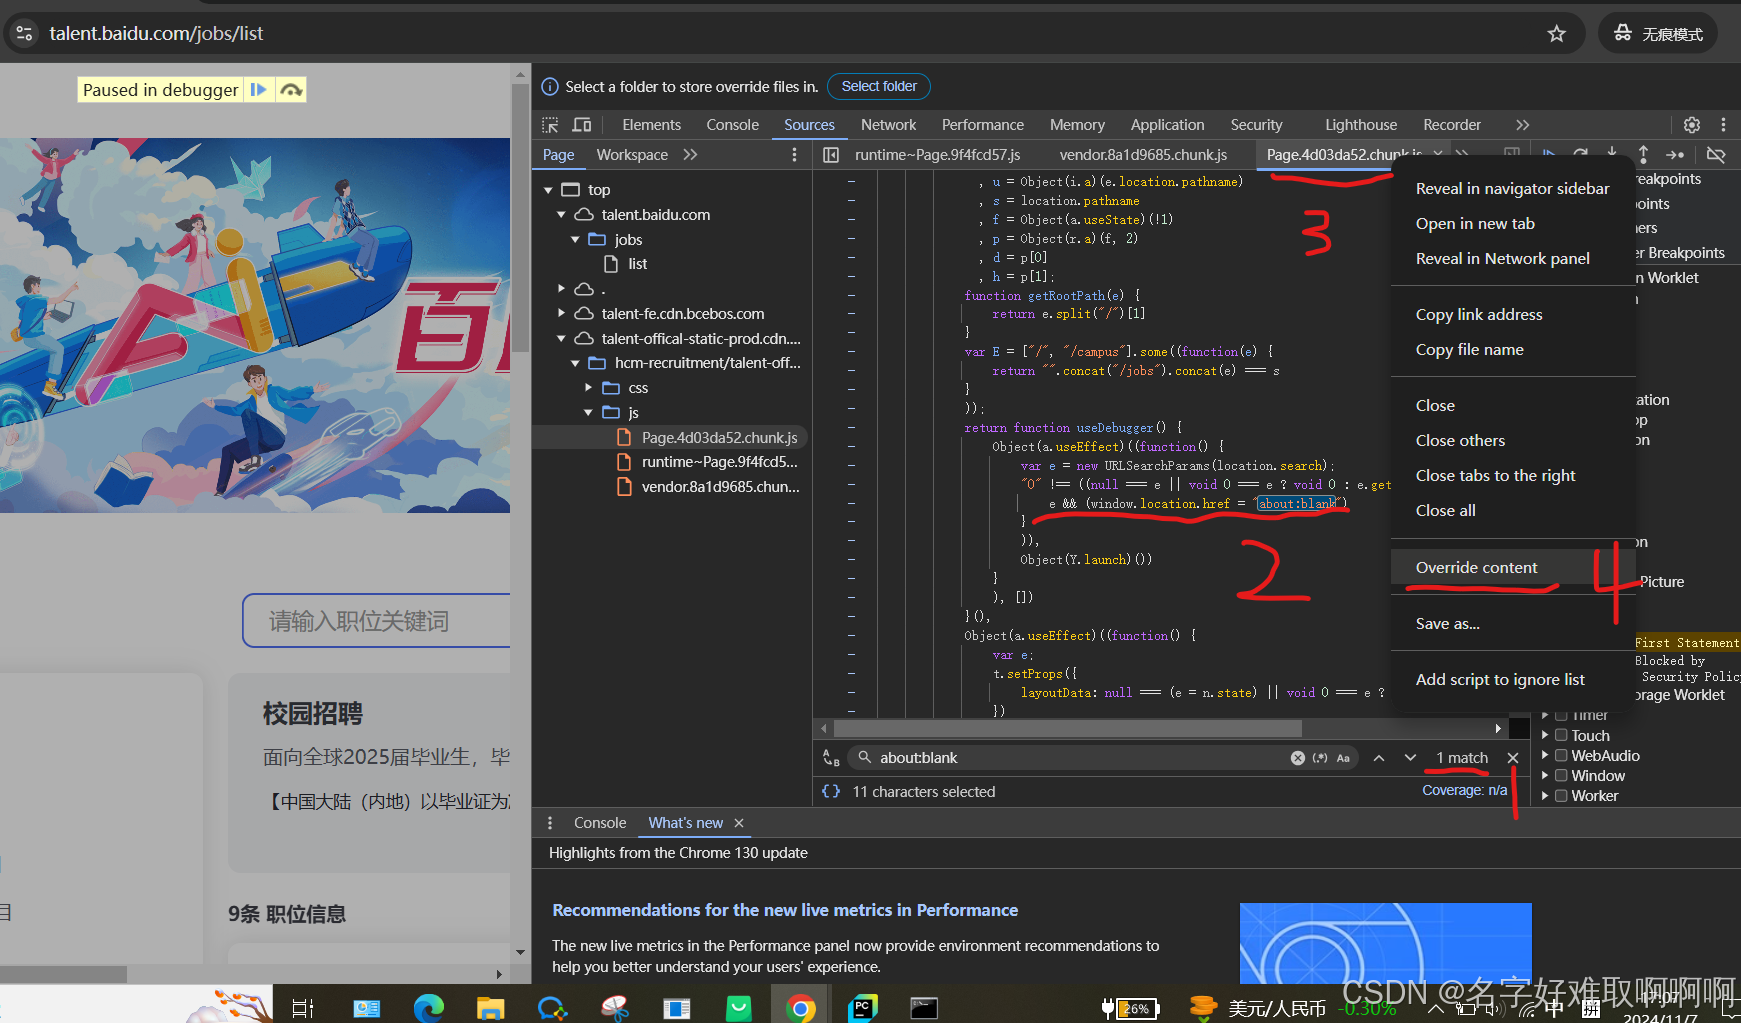
Task: Show more DevTools panels chevron
Action: pos(1522,125)
